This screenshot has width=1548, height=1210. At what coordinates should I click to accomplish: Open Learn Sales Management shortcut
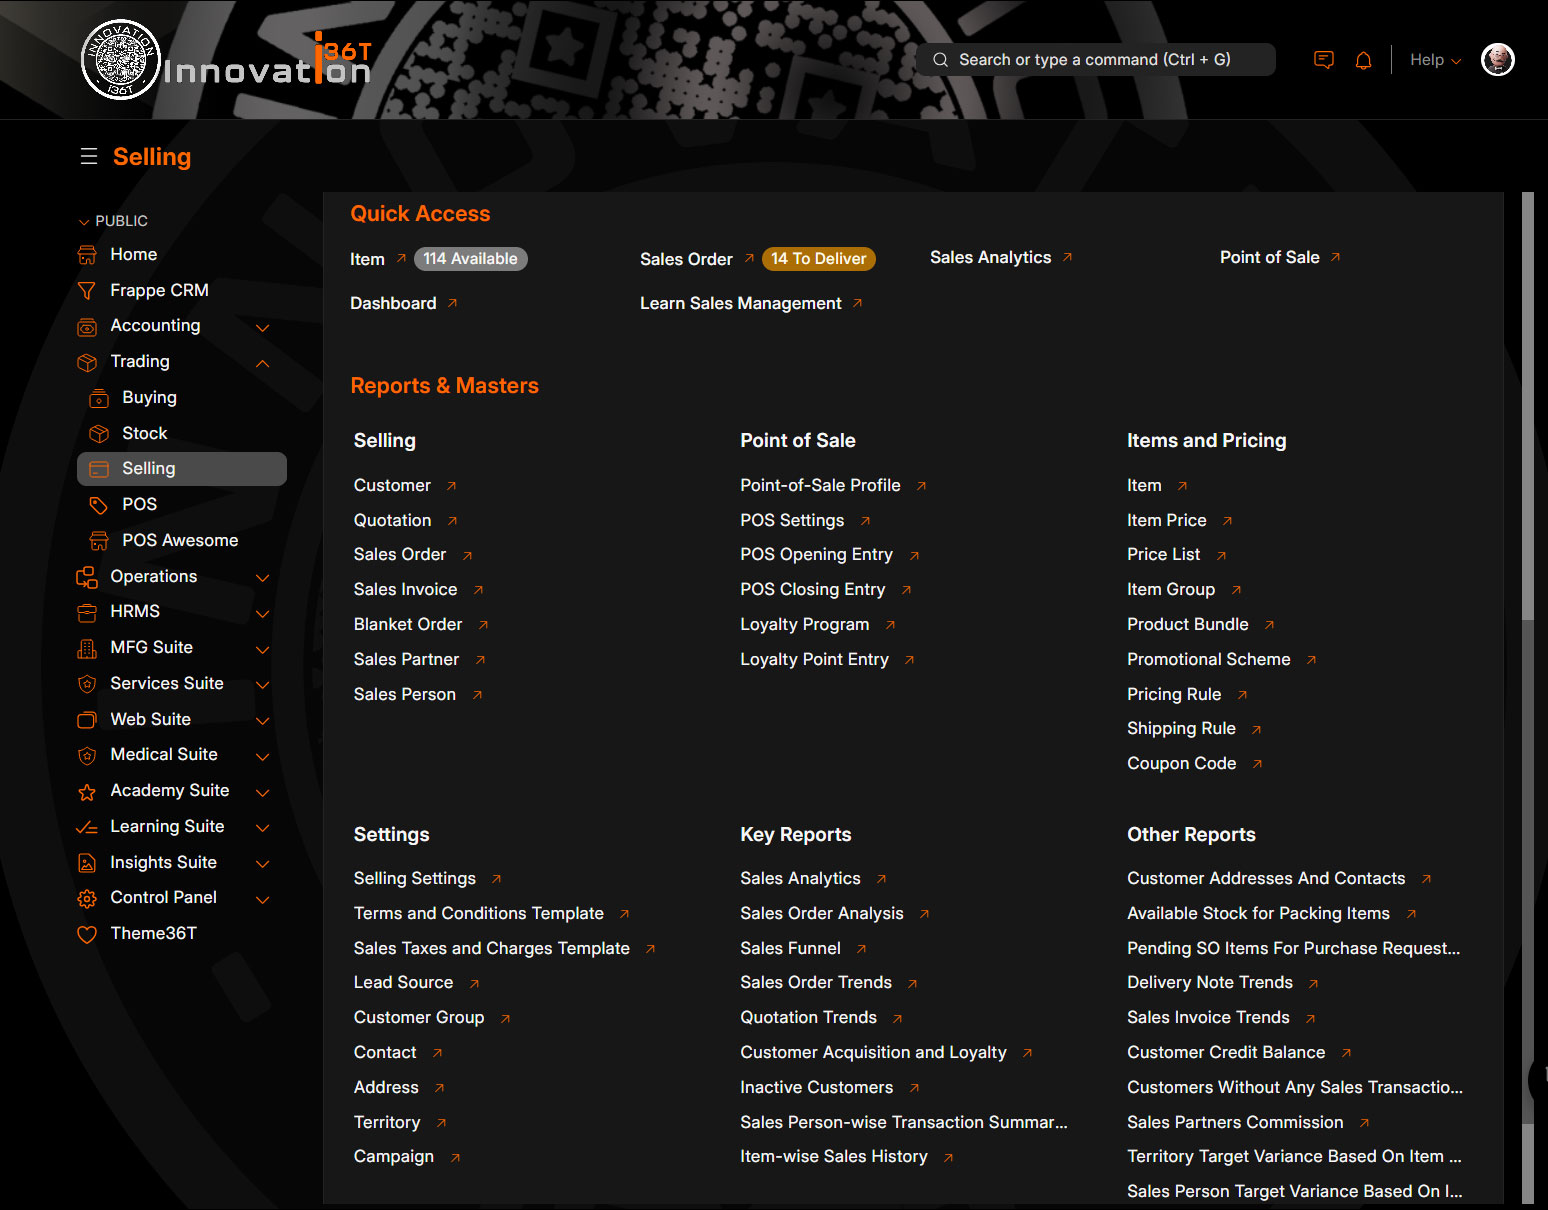pos(740,303)
